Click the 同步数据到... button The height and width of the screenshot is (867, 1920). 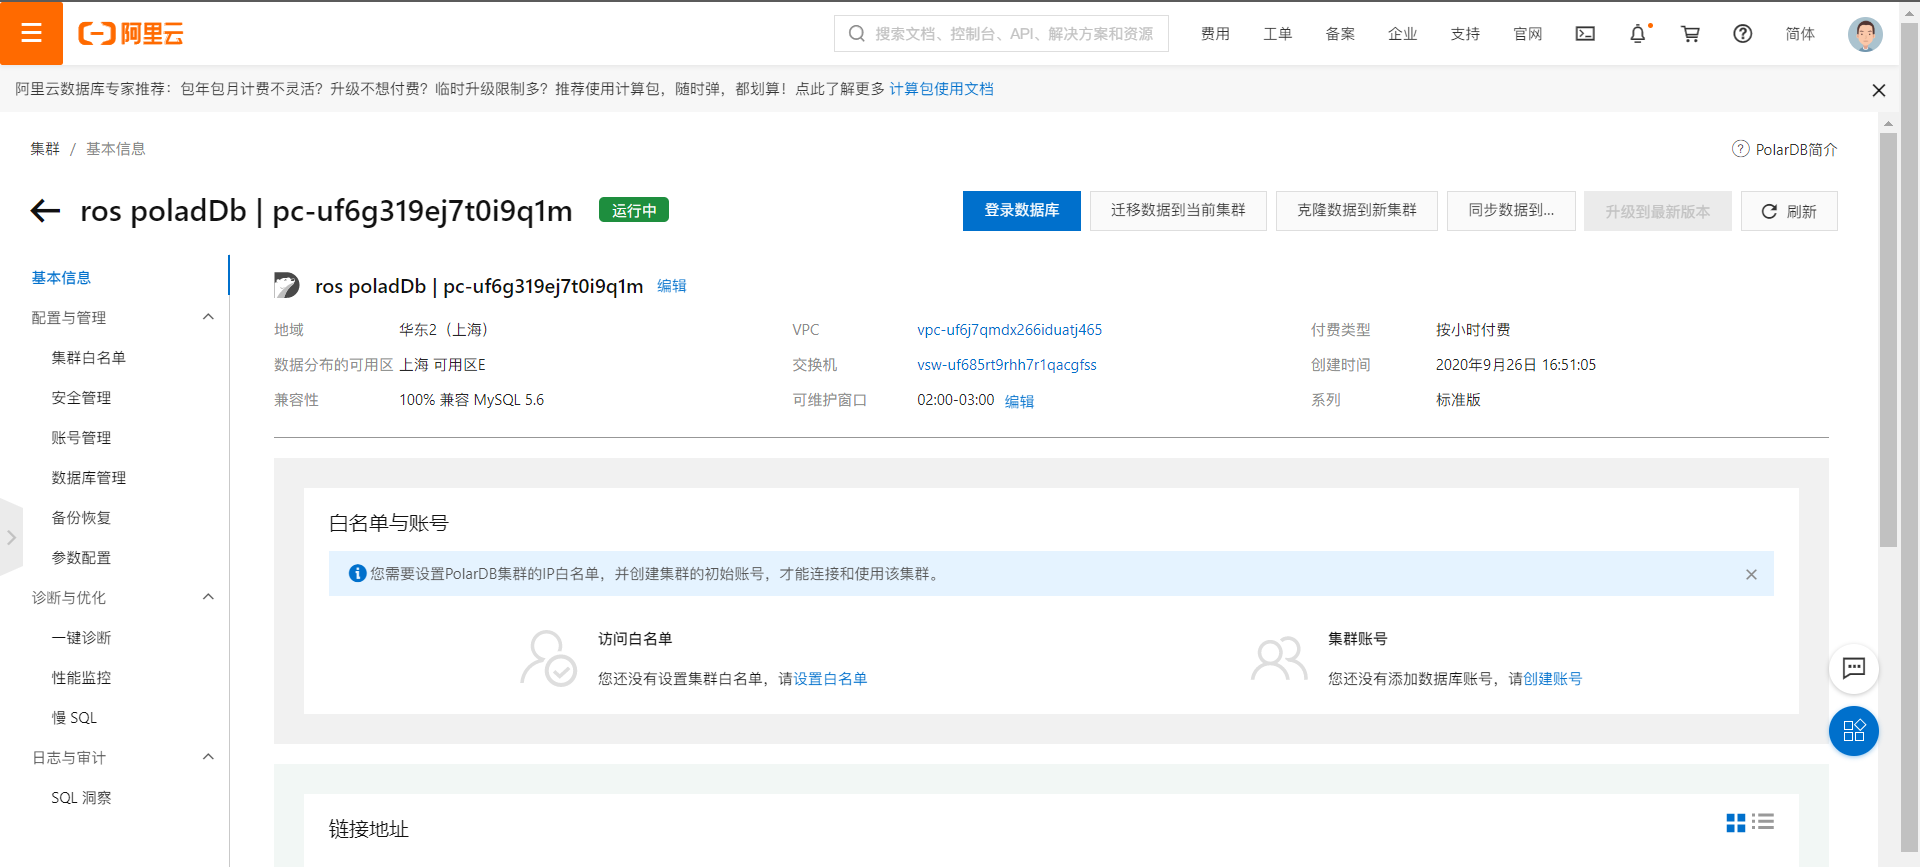(1511, 211)
